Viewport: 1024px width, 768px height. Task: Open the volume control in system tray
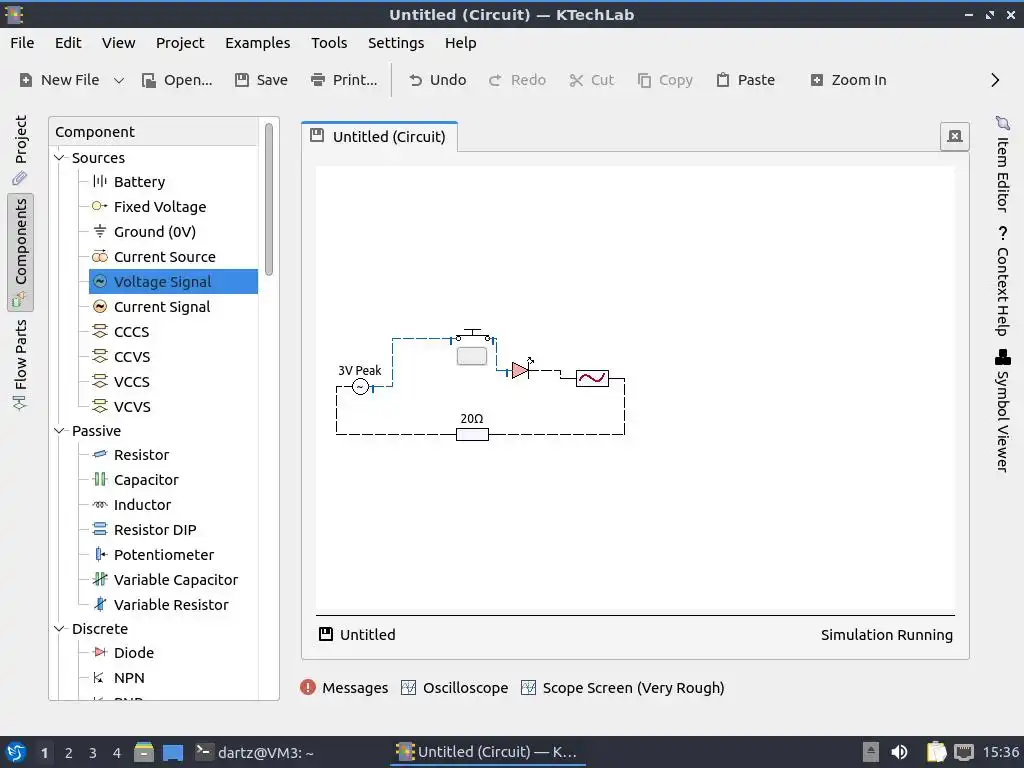point(899,752)
